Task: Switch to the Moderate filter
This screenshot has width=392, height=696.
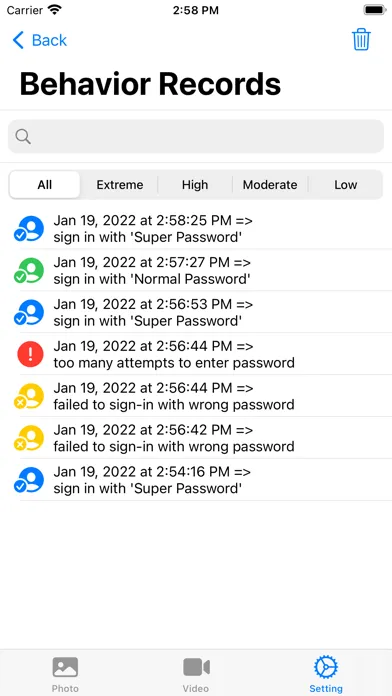Action: pos(270,185)
